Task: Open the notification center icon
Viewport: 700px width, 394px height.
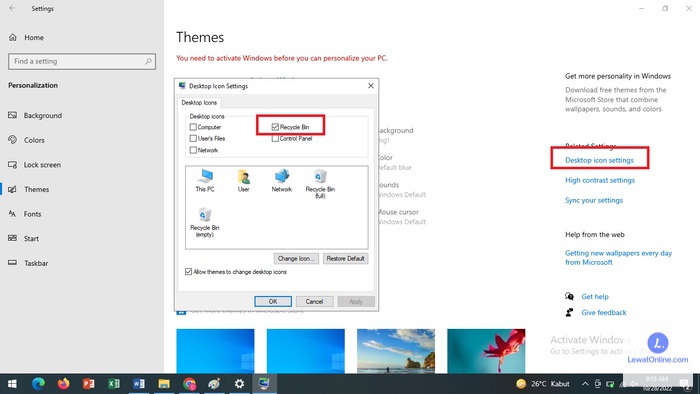Action: point(684,384)
